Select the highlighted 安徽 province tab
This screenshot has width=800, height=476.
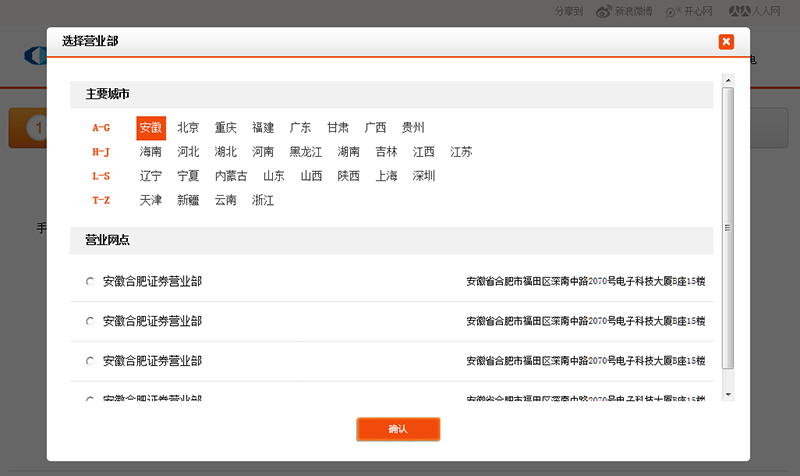[151, 128]
